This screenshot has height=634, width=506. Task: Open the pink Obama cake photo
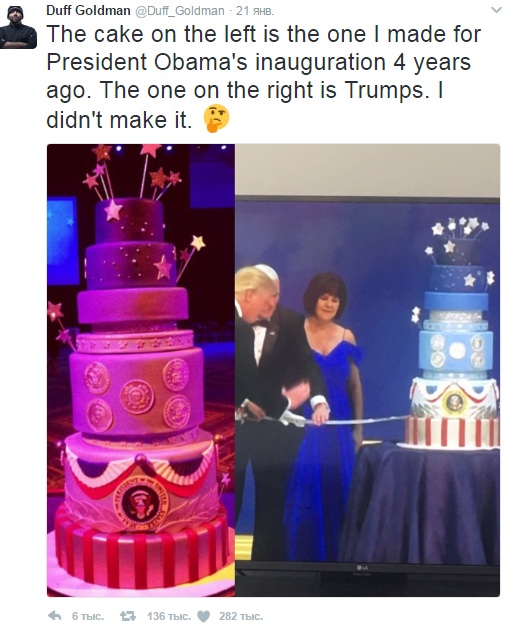141,370
